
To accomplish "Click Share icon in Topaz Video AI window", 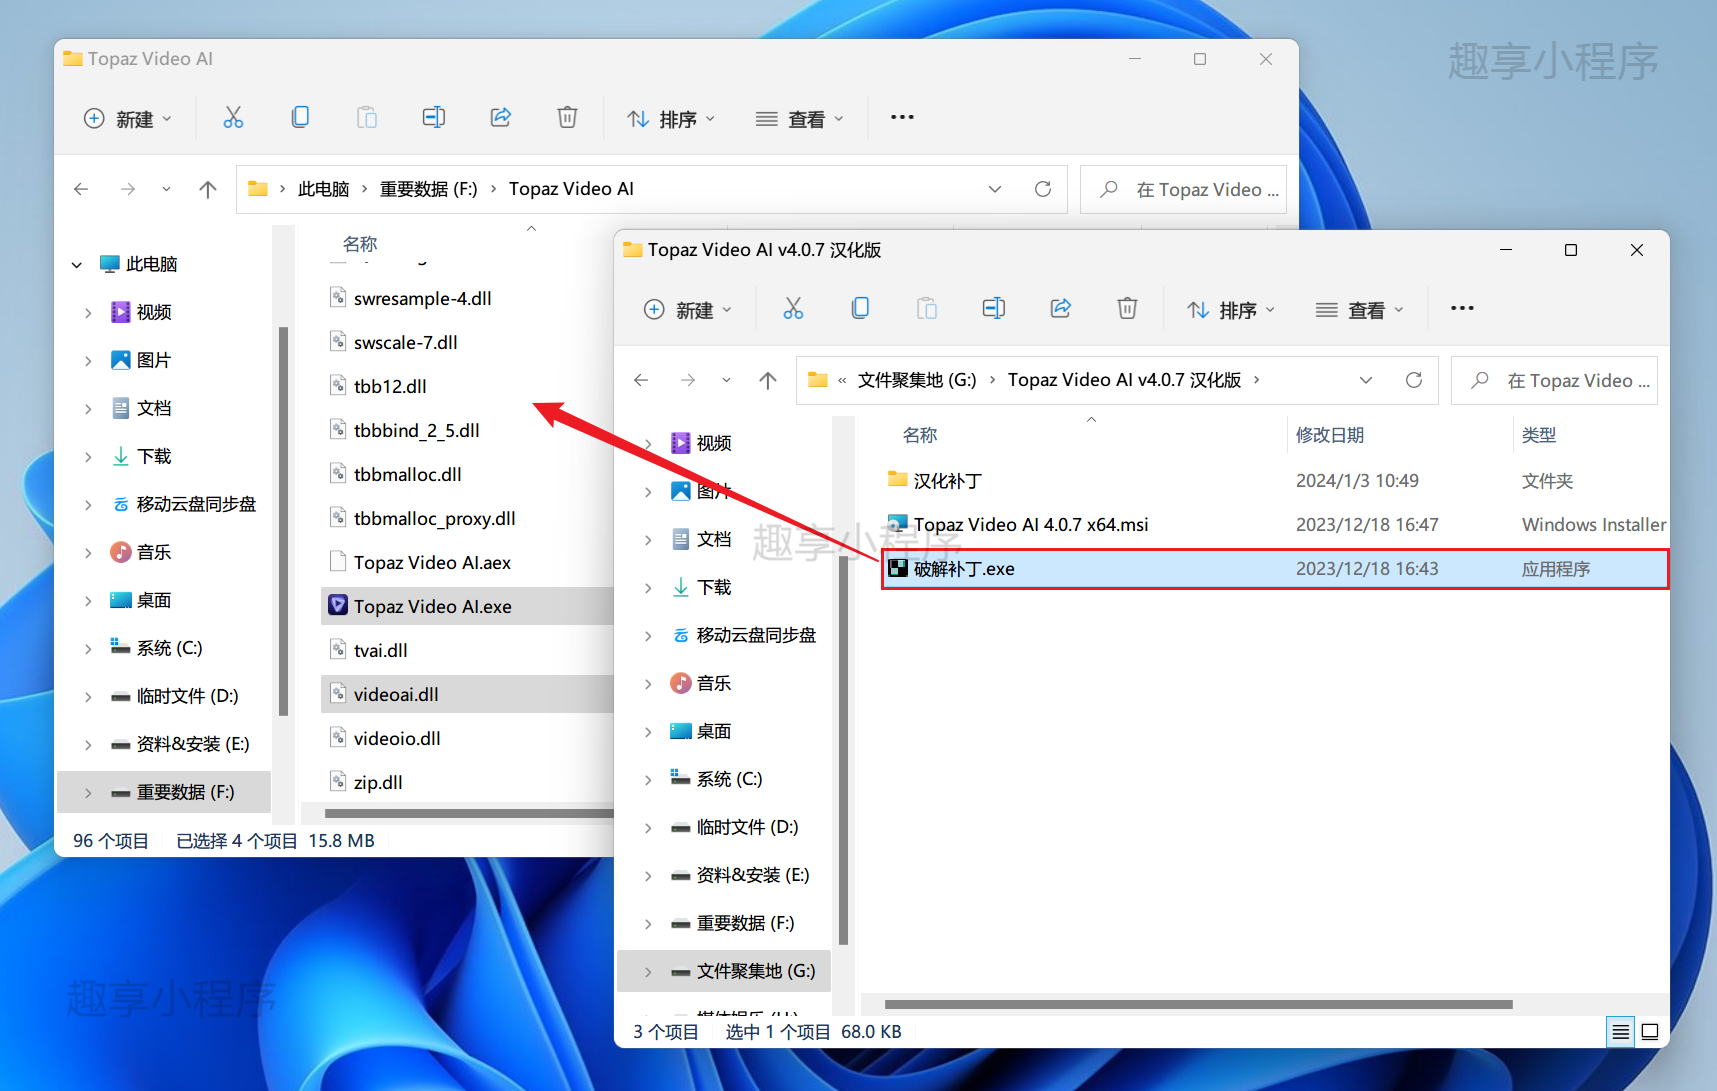I will point(501,118).
